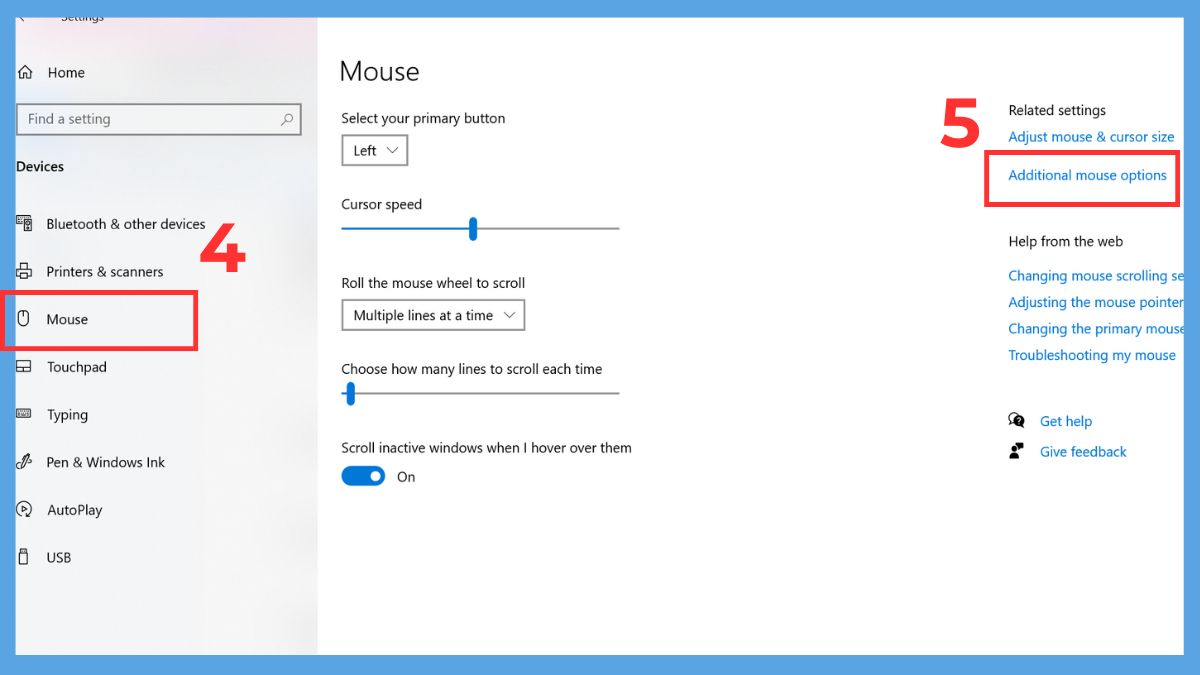Open Additional mouse options link

(1087, 175)
